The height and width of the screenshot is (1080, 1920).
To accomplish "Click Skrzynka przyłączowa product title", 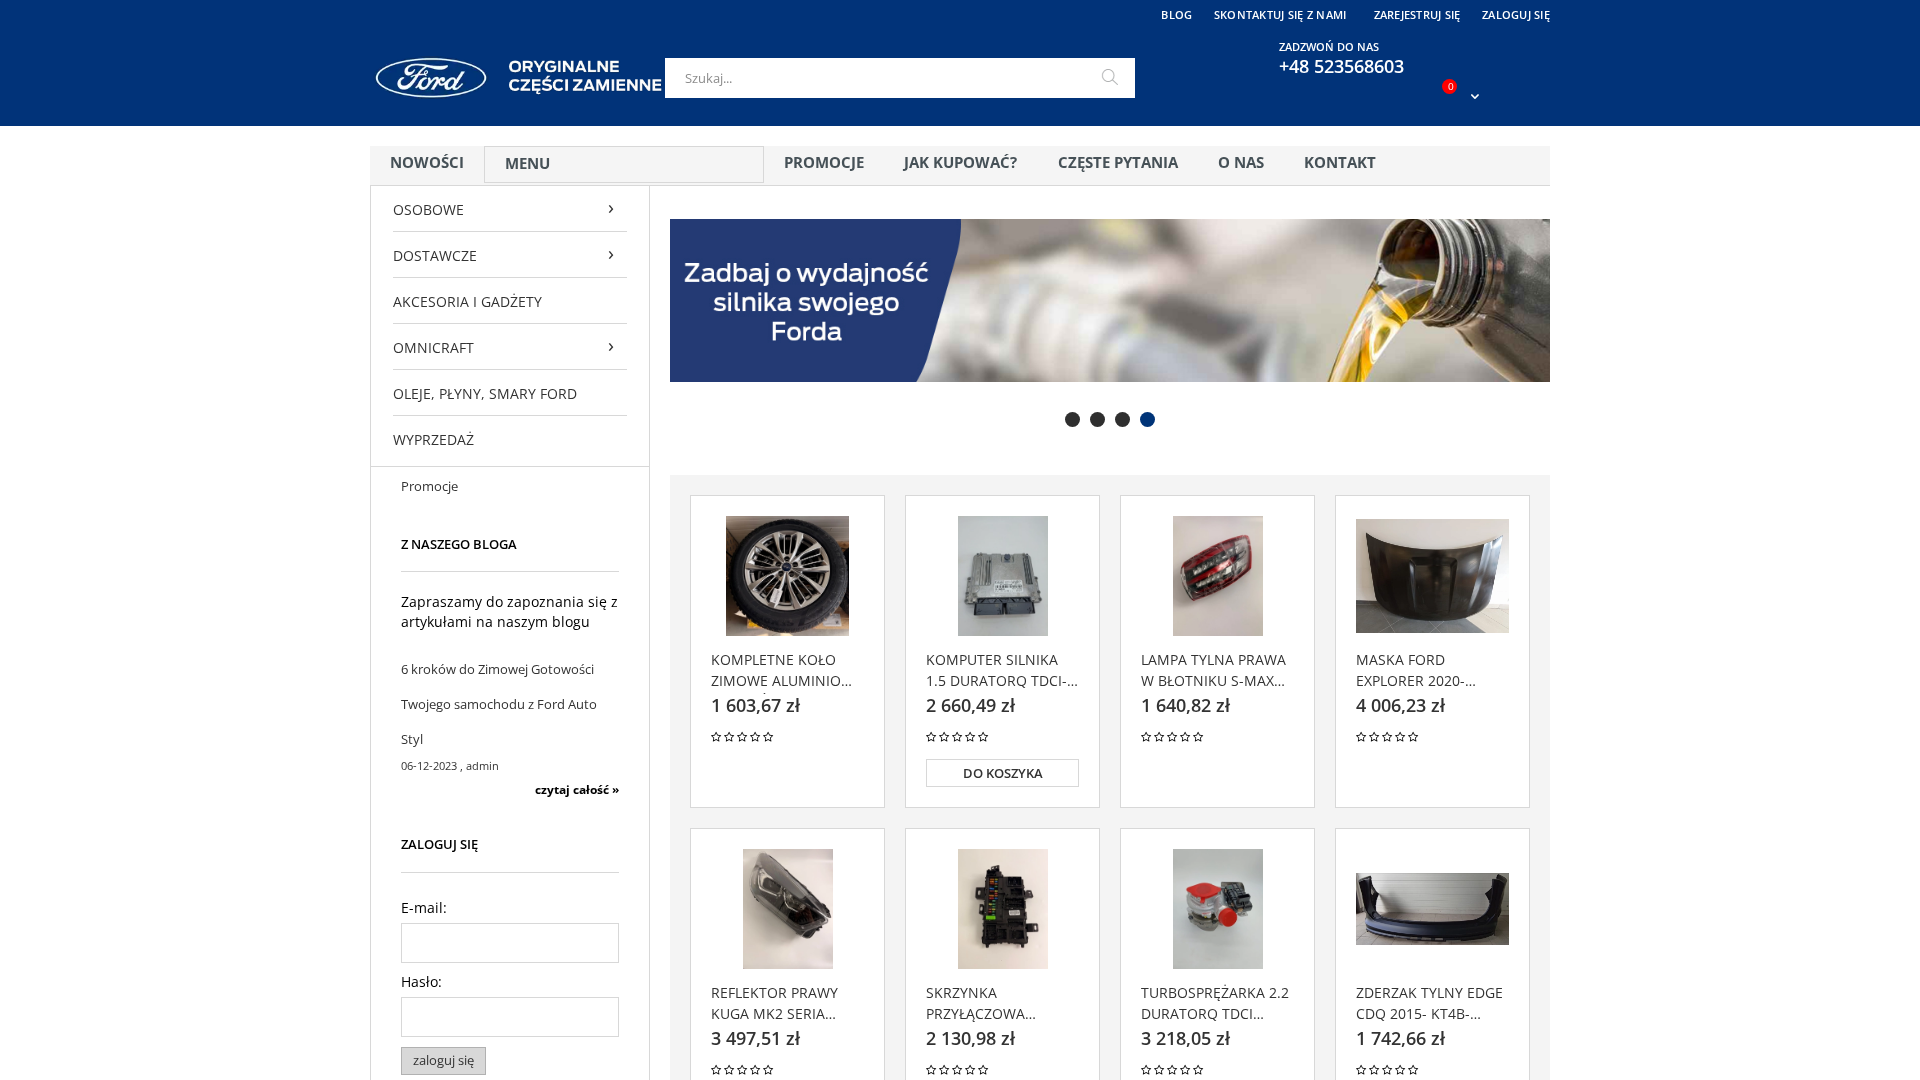I will coord(981,1003).
